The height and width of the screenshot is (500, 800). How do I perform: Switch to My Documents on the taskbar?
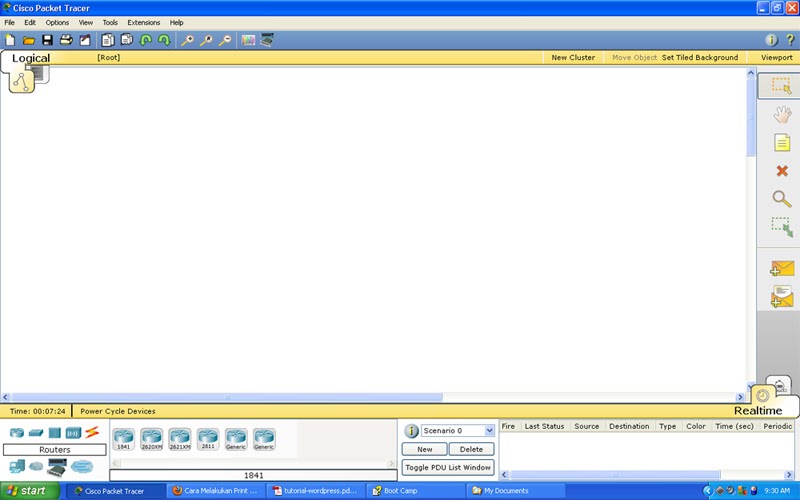click(517, 491)
